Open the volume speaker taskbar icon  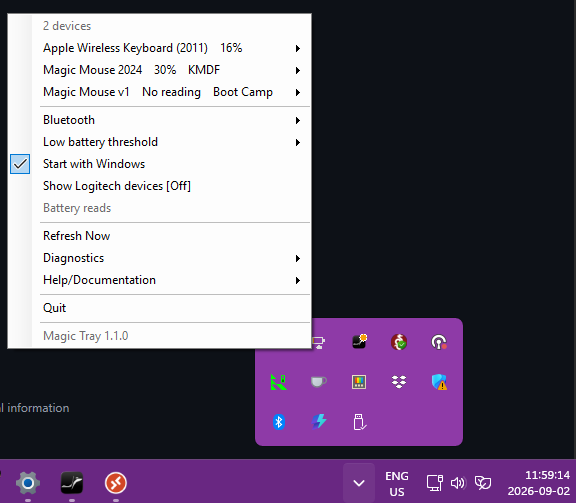point(458,483)
